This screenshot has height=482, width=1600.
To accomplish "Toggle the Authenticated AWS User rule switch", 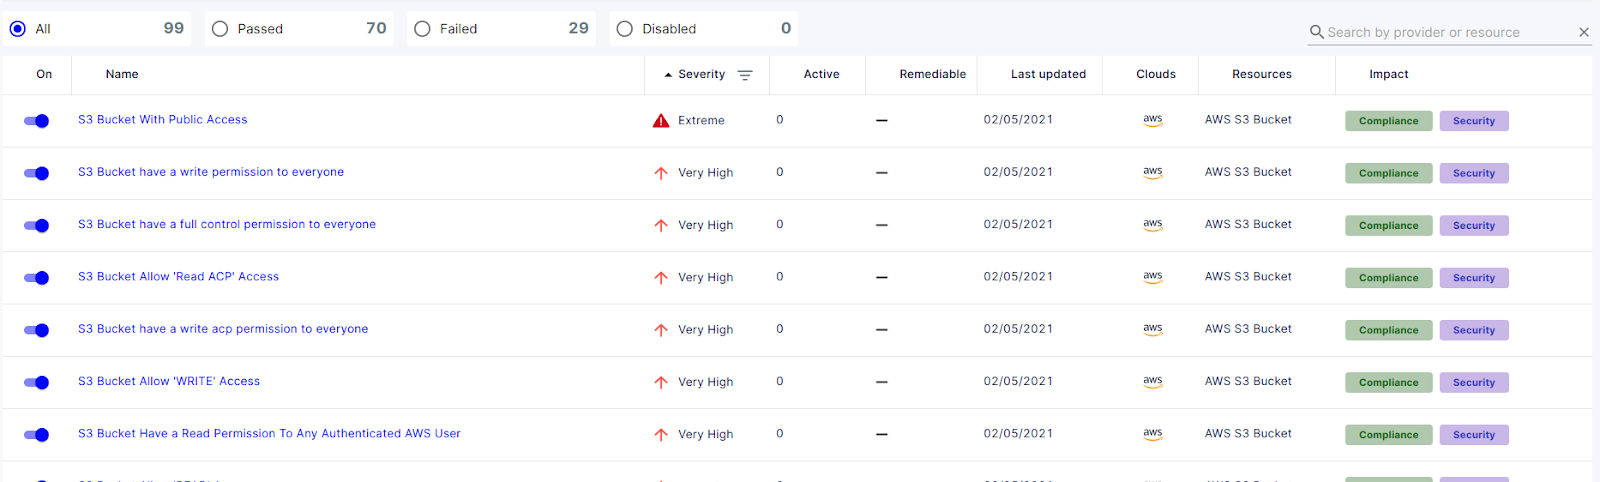I will [x=36, y=434].
